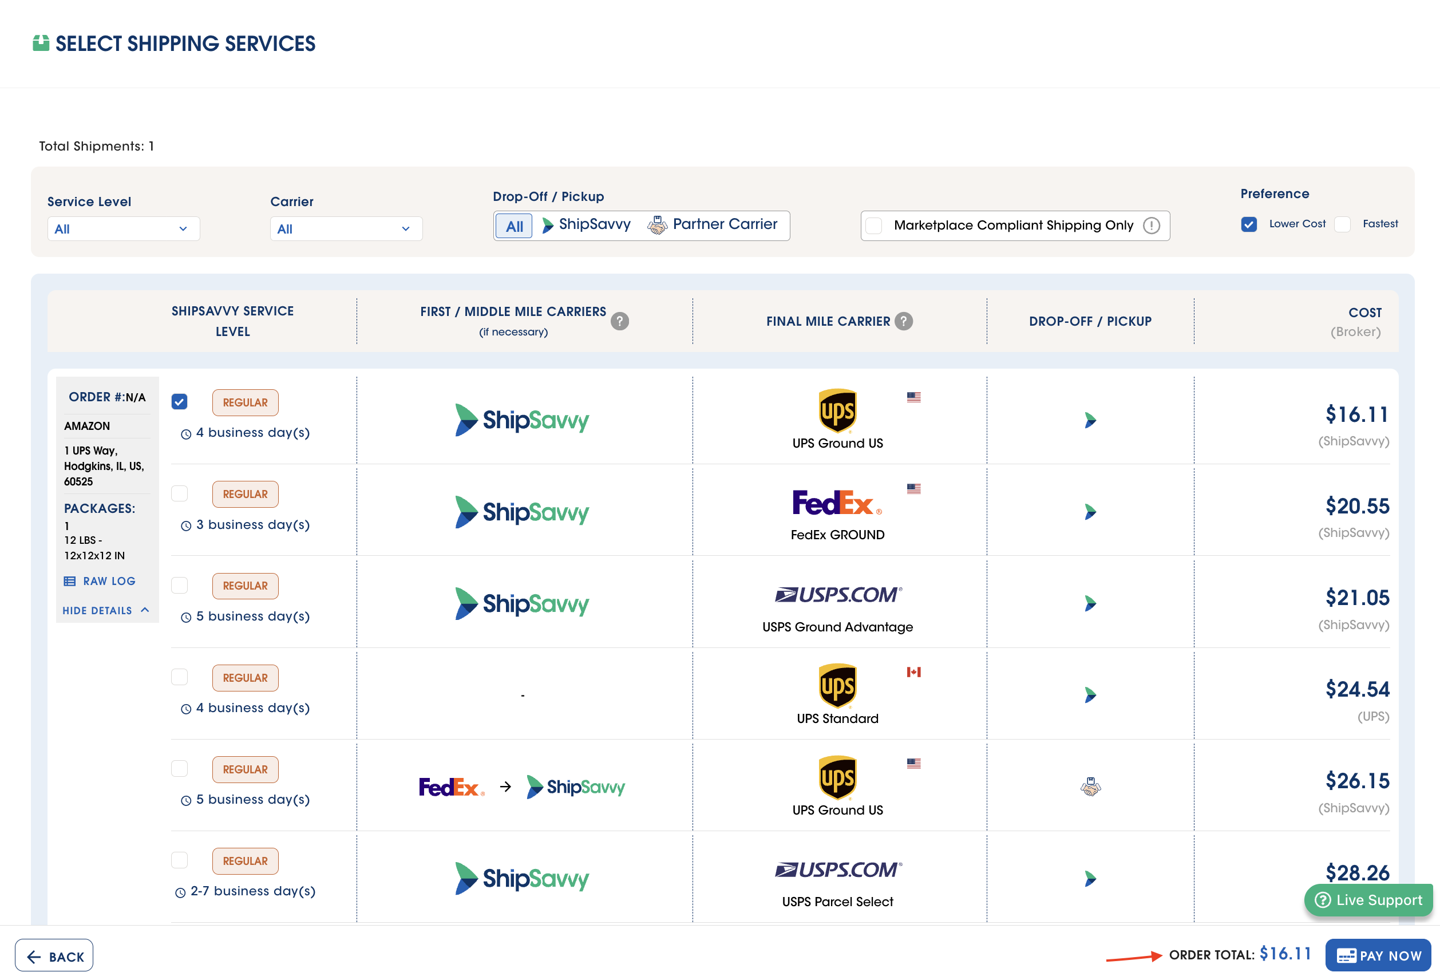
Task: Click the ShipSavvy carrier logo in the $20.55 row
Action: coord(522,512)
